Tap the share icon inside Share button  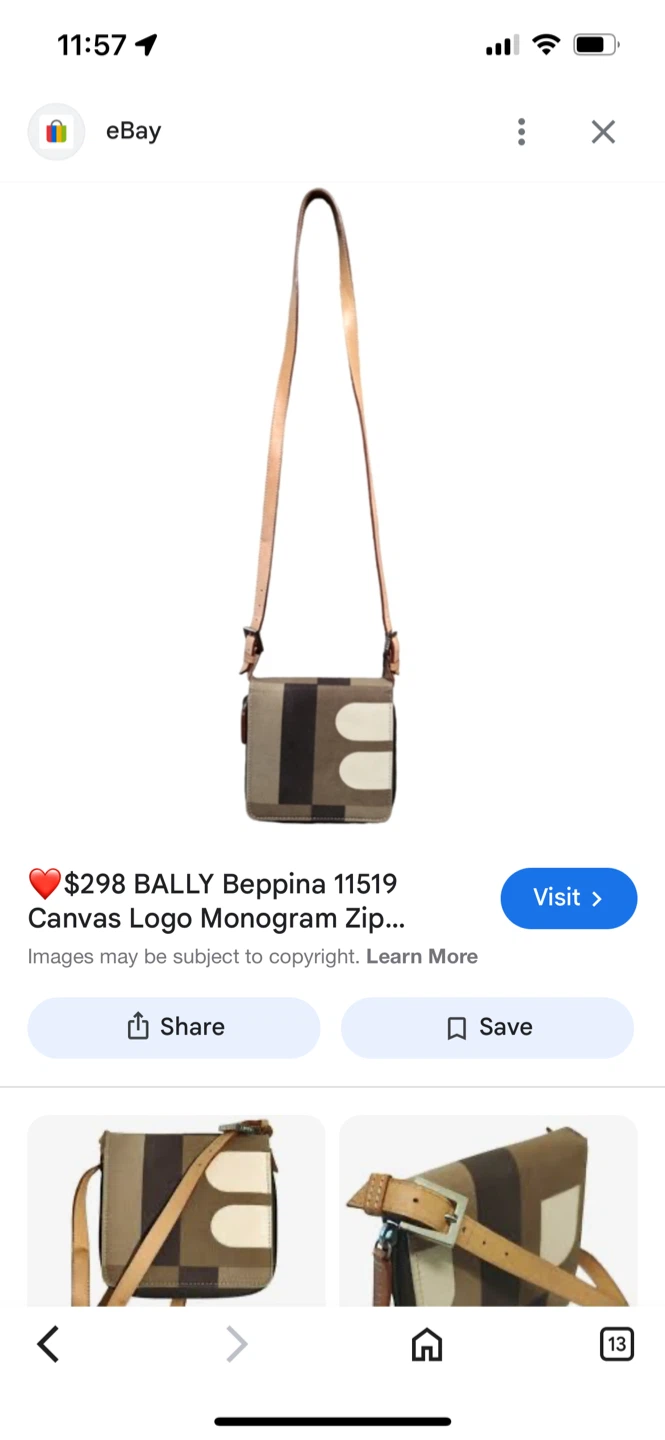(138, 1026)
